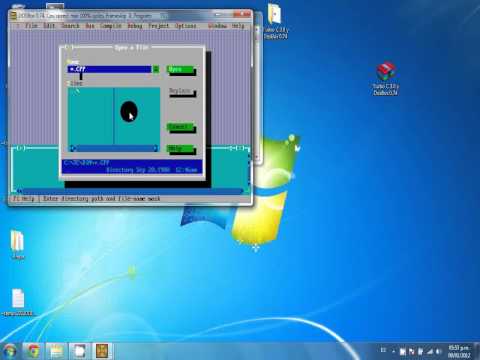Open the Windows Start menu orb

pos(10,351)
